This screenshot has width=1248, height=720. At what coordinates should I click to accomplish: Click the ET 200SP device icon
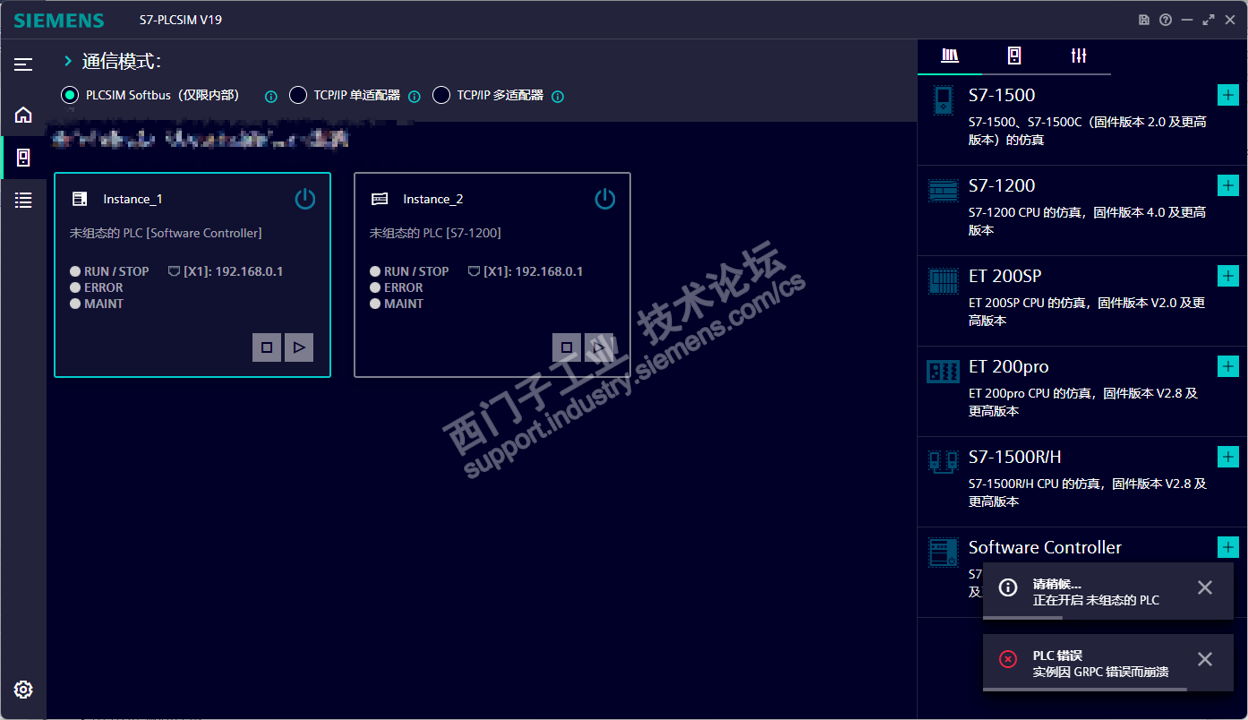[x=943, y=280]
